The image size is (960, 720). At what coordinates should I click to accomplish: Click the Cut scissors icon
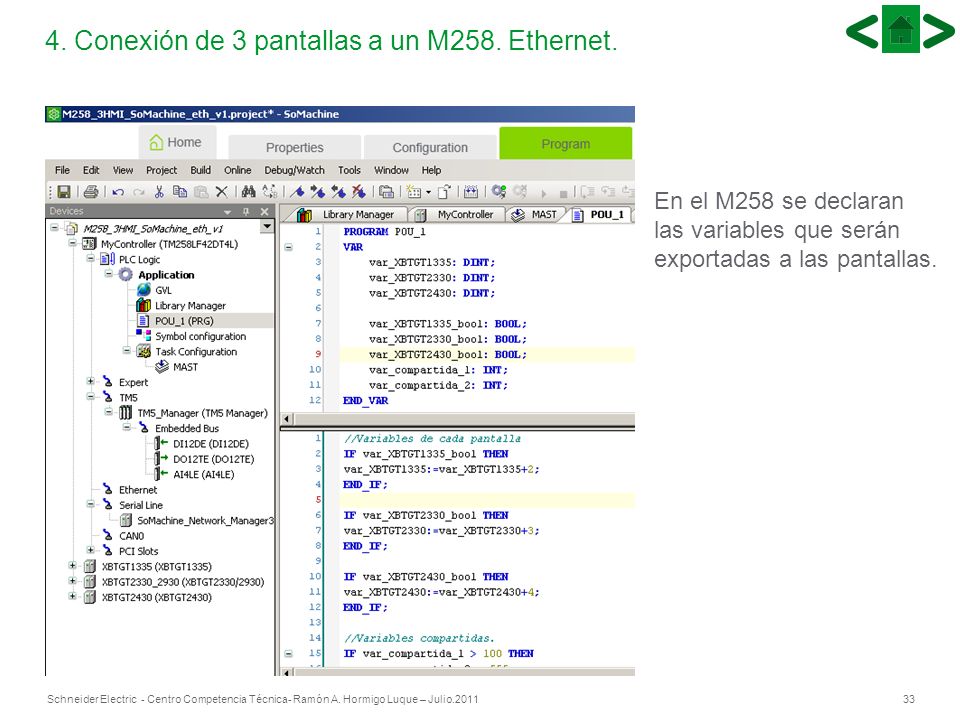159,192
